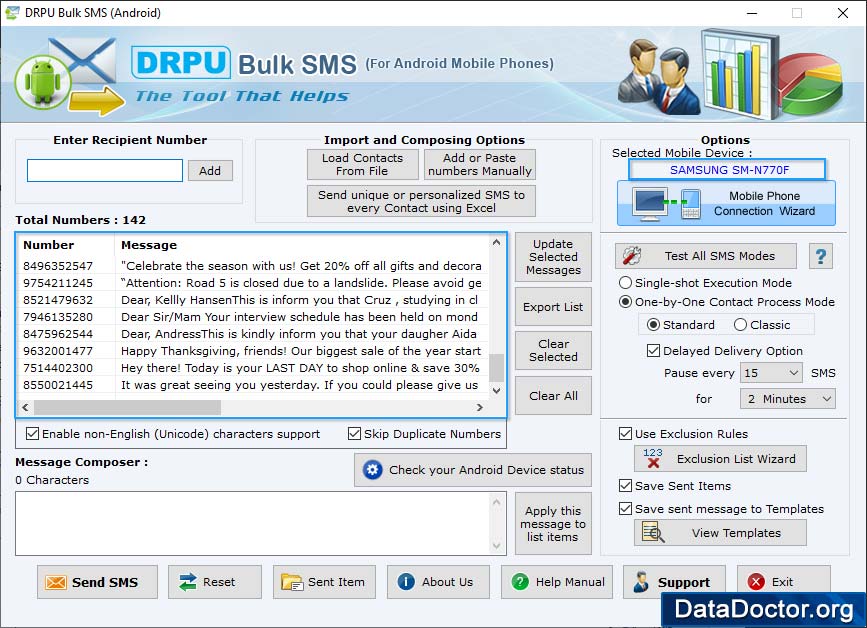The height and width of the screenshot is (628, 867).
Task: Click the Android robot logo icon
Action: (43, 83)
